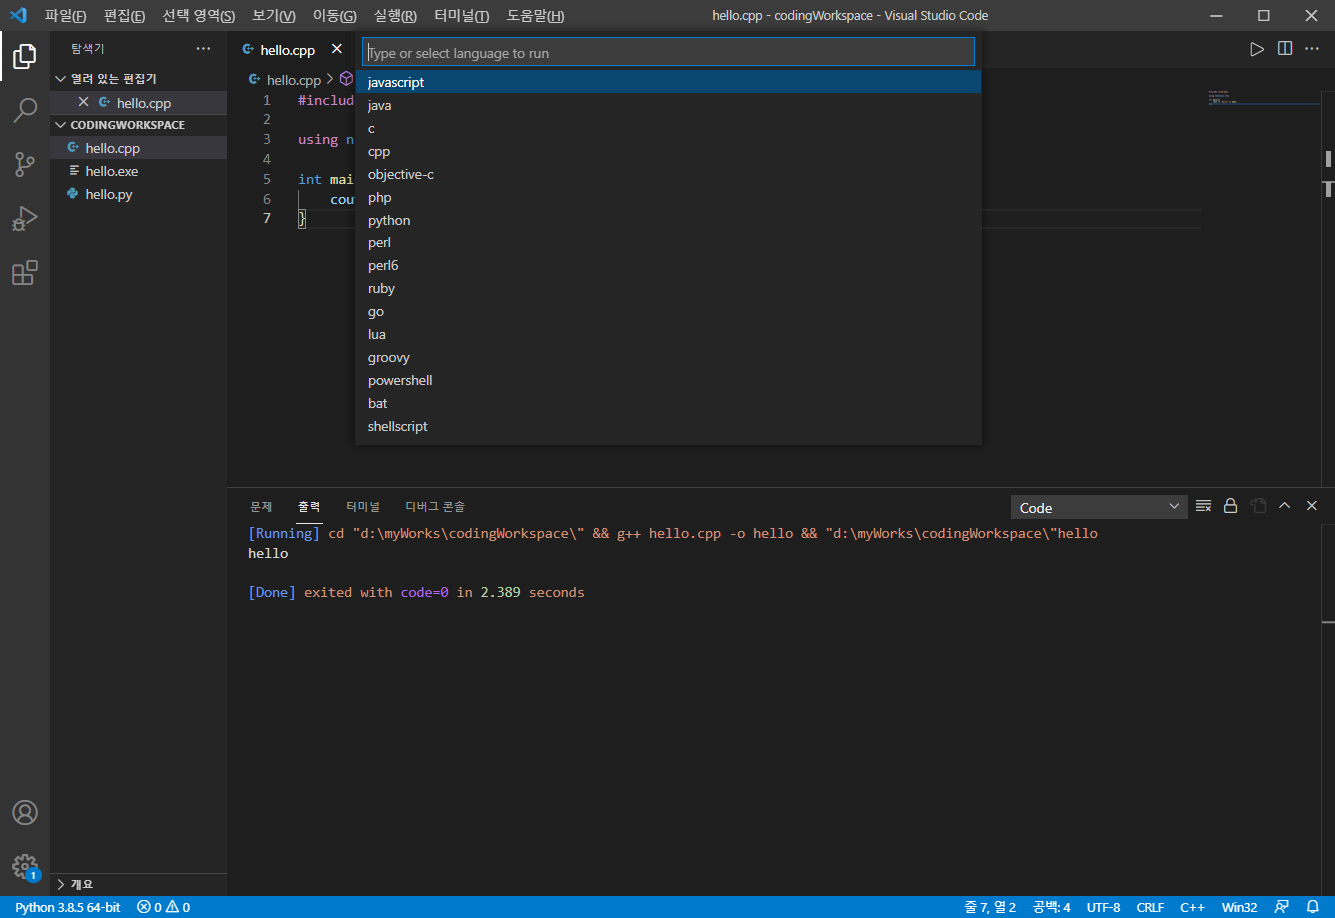Screen dimensions: 1335x918
Task: Select groovy from language list
Action: (x=668, y=357)
